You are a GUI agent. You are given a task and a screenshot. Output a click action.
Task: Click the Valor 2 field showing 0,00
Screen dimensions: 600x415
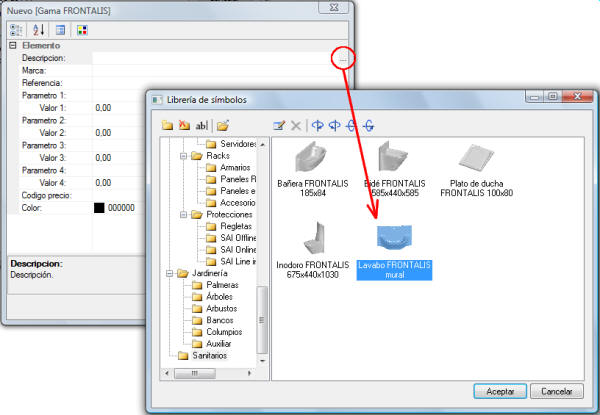(119, 133)
